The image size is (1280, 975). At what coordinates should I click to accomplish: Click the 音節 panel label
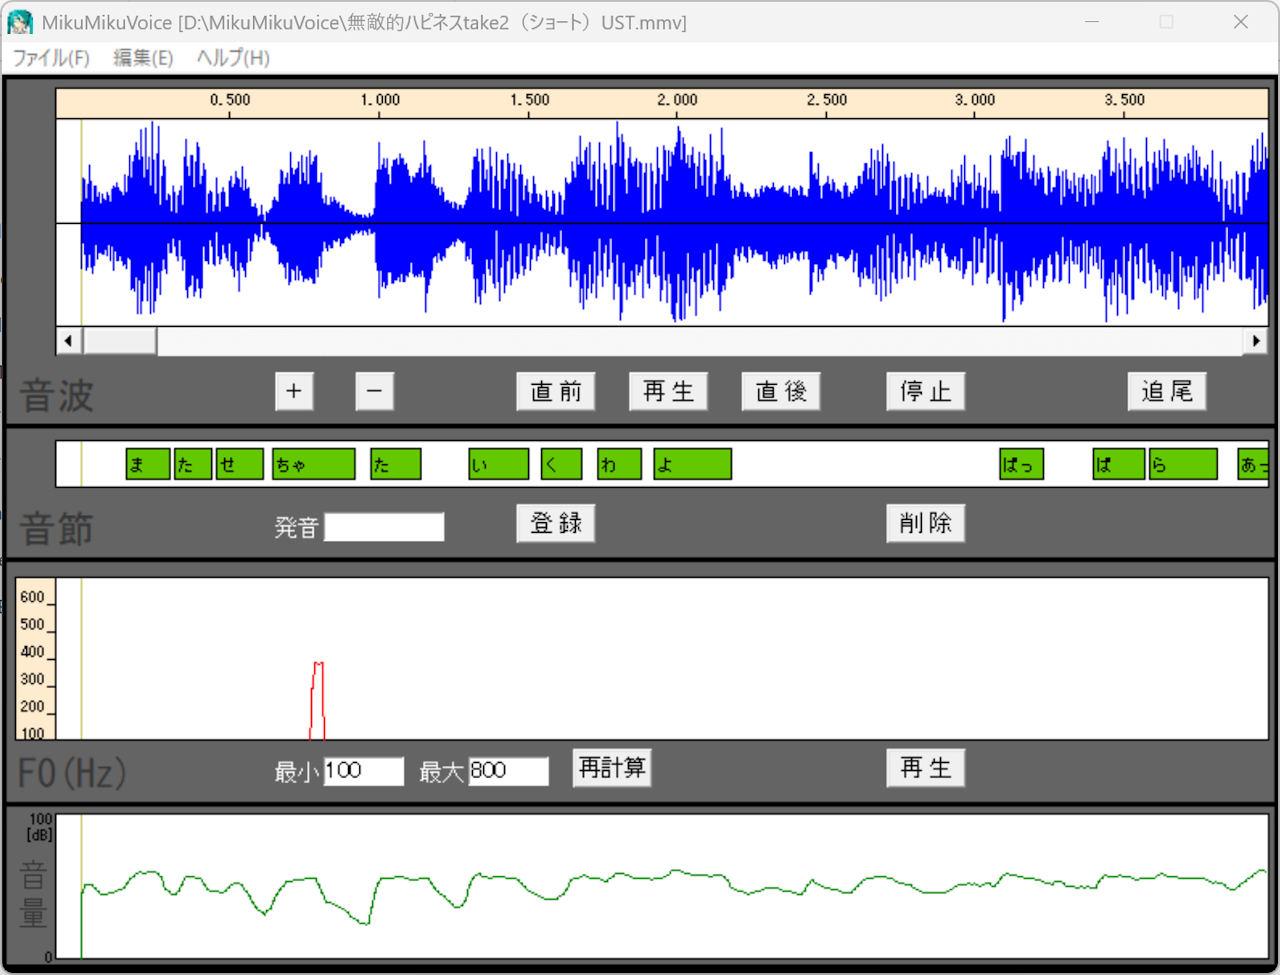click(x=57, y=528)
